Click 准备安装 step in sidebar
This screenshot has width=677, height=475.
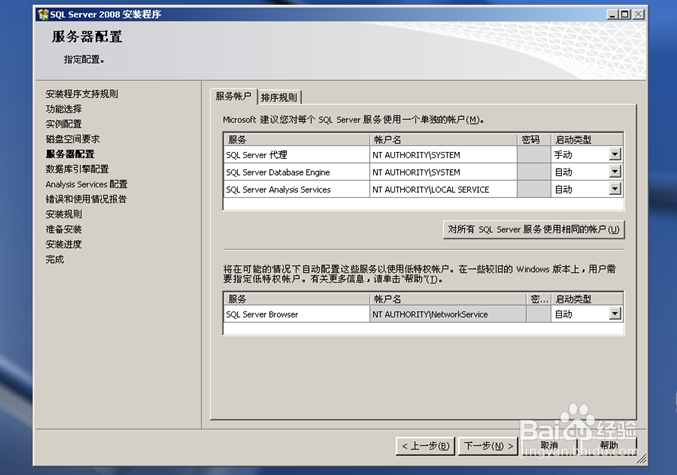tap(63, 229)
